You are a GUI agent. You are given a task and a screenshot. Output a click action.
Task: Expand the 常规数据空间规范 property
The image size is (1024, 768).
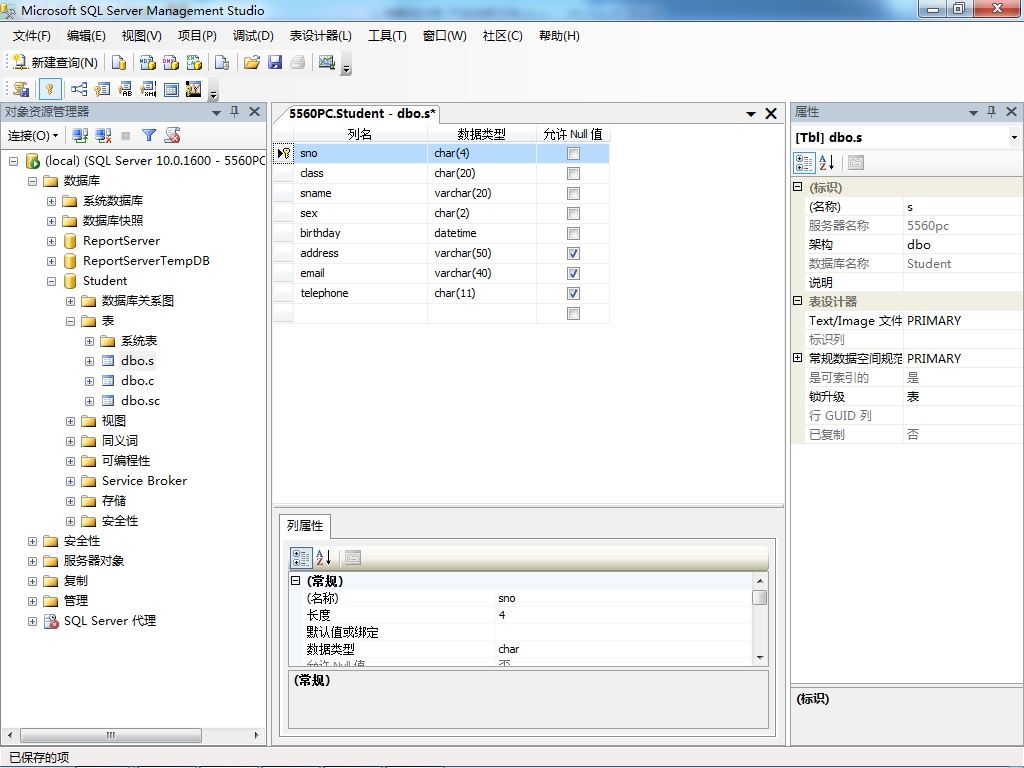[x=797, y=358]
